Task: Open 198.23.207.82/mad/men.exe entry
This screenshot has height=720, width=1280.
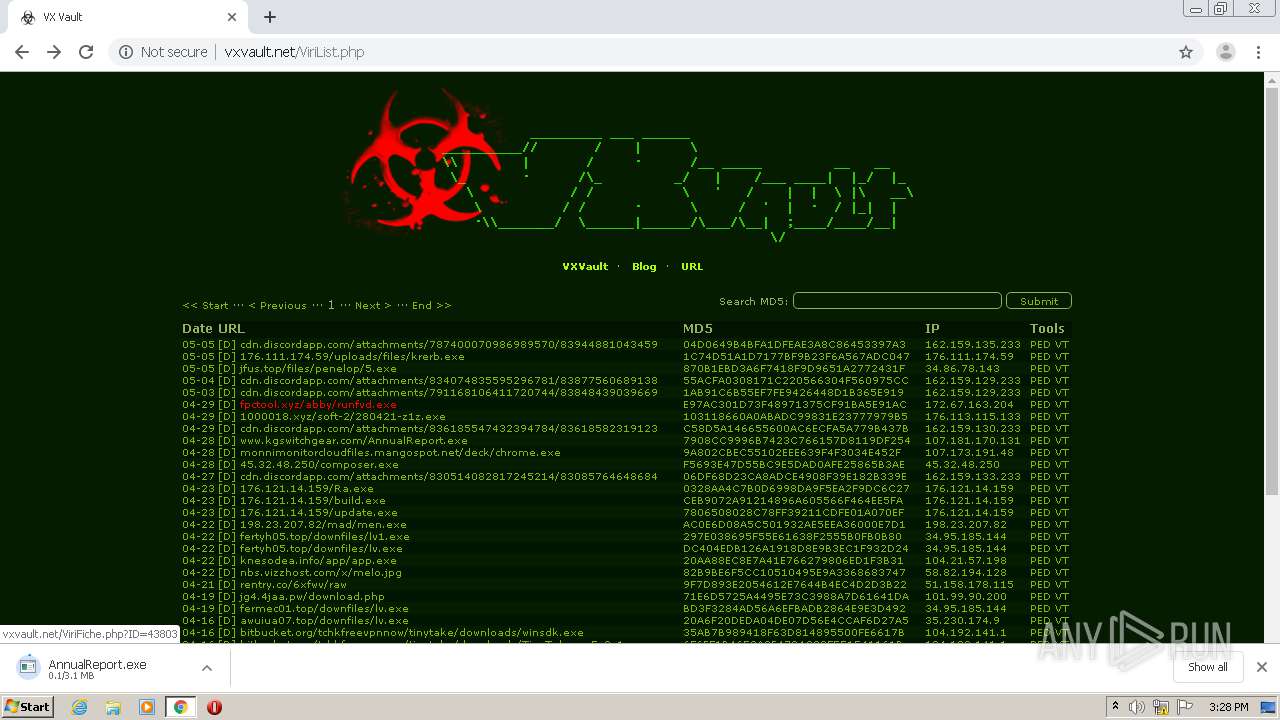Action: pos(323,524)
